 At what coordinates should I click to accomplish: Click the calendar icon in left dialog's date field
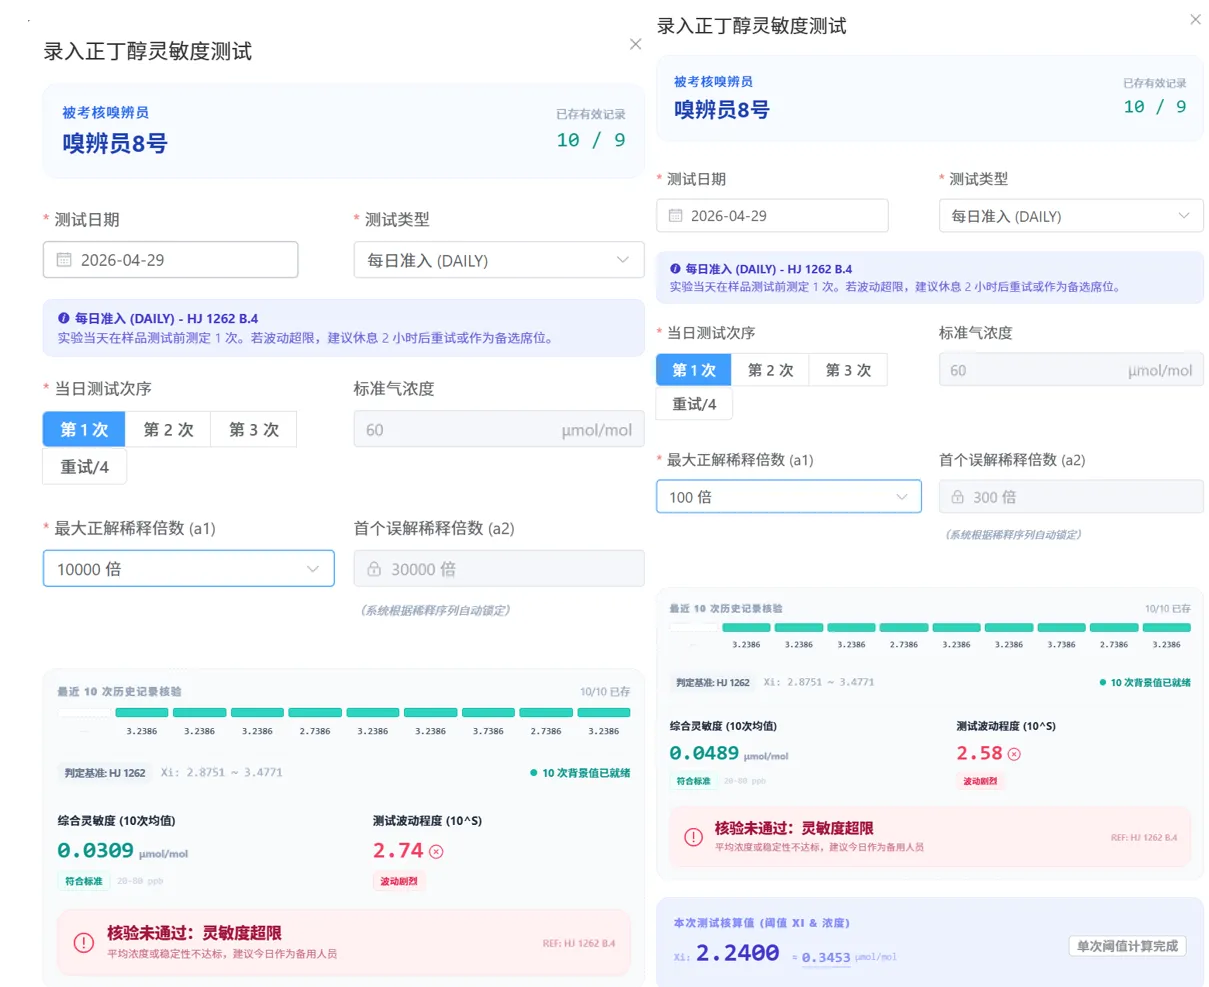pyautogui.click(x=64, y=260)
